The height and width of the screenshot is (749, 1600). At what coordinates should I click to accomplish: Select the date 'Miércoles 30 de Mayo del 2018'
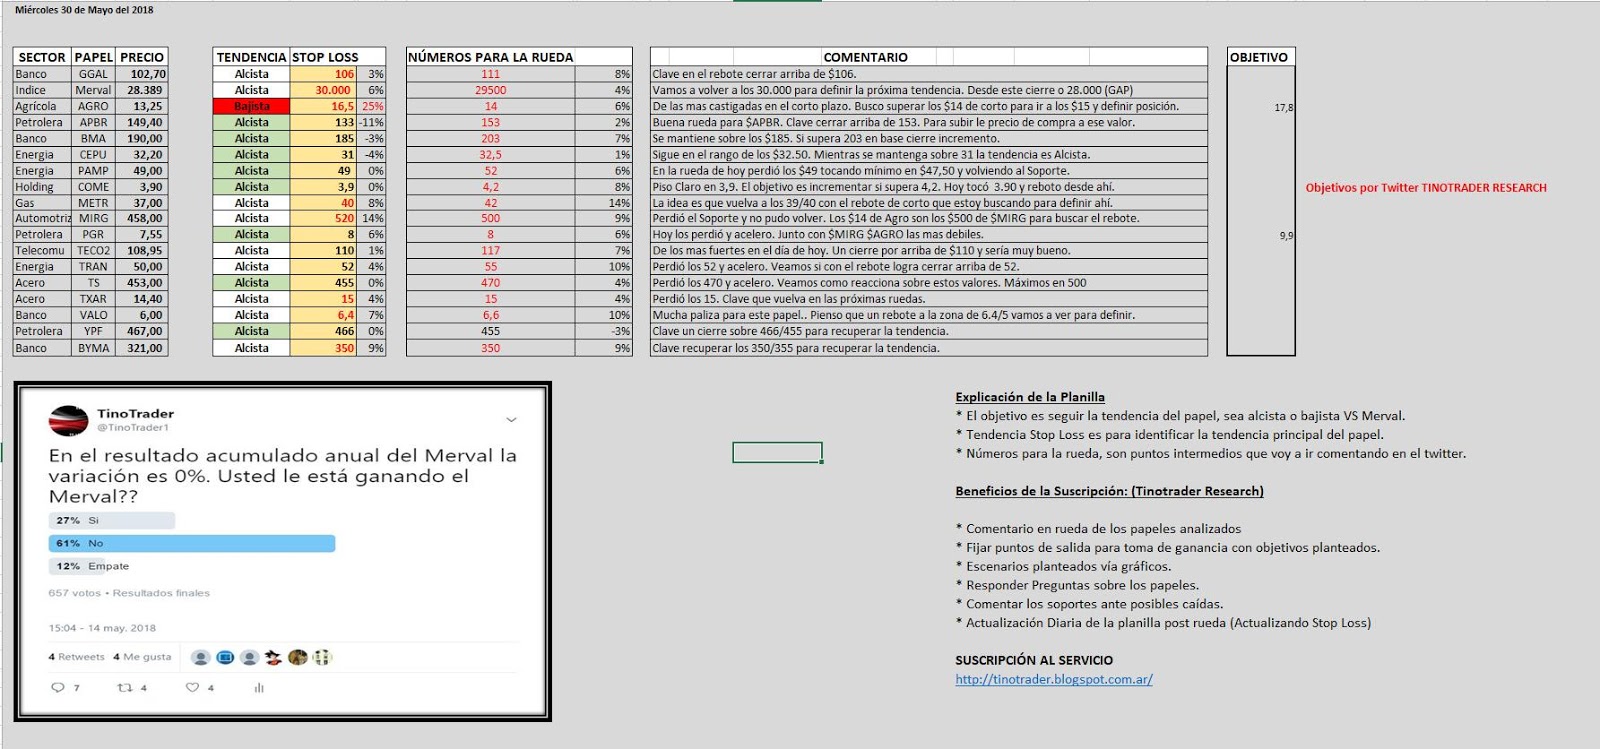(84, 10)
